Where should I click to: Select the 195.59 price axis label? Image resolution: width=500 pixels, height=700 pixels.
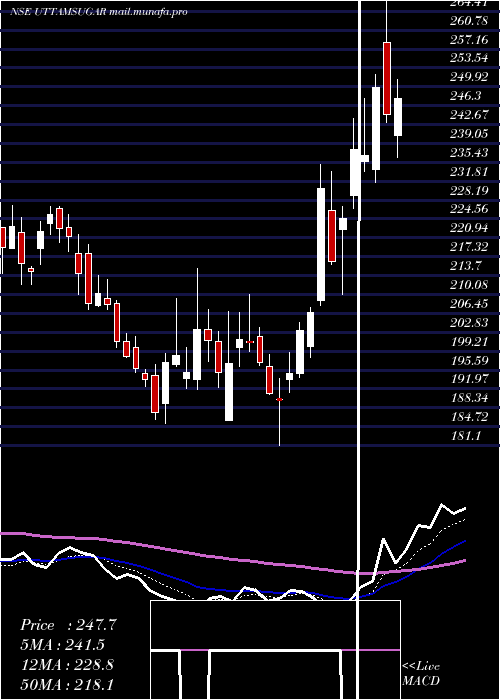click(x=470, y=361)
